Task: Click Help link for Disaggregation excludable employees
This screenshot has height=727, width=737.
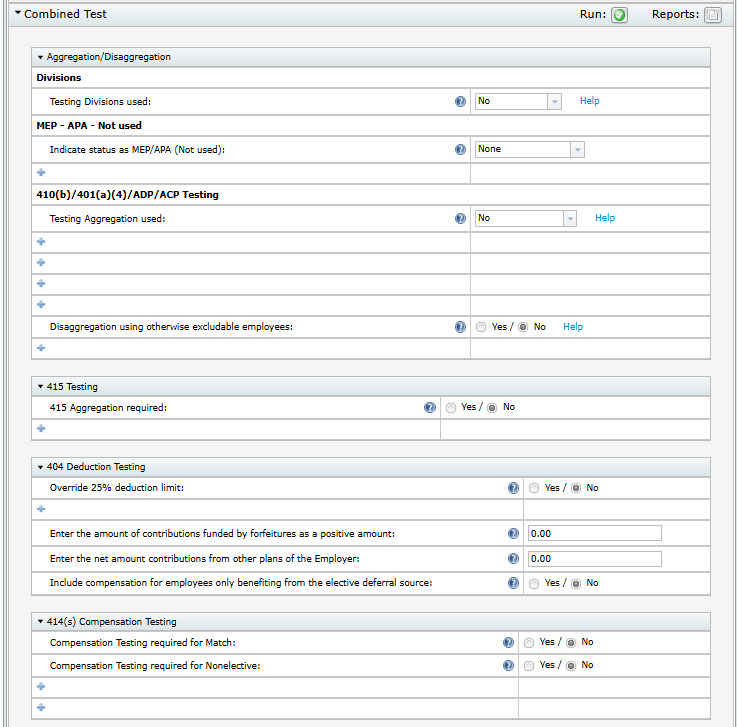Action: 572,327
